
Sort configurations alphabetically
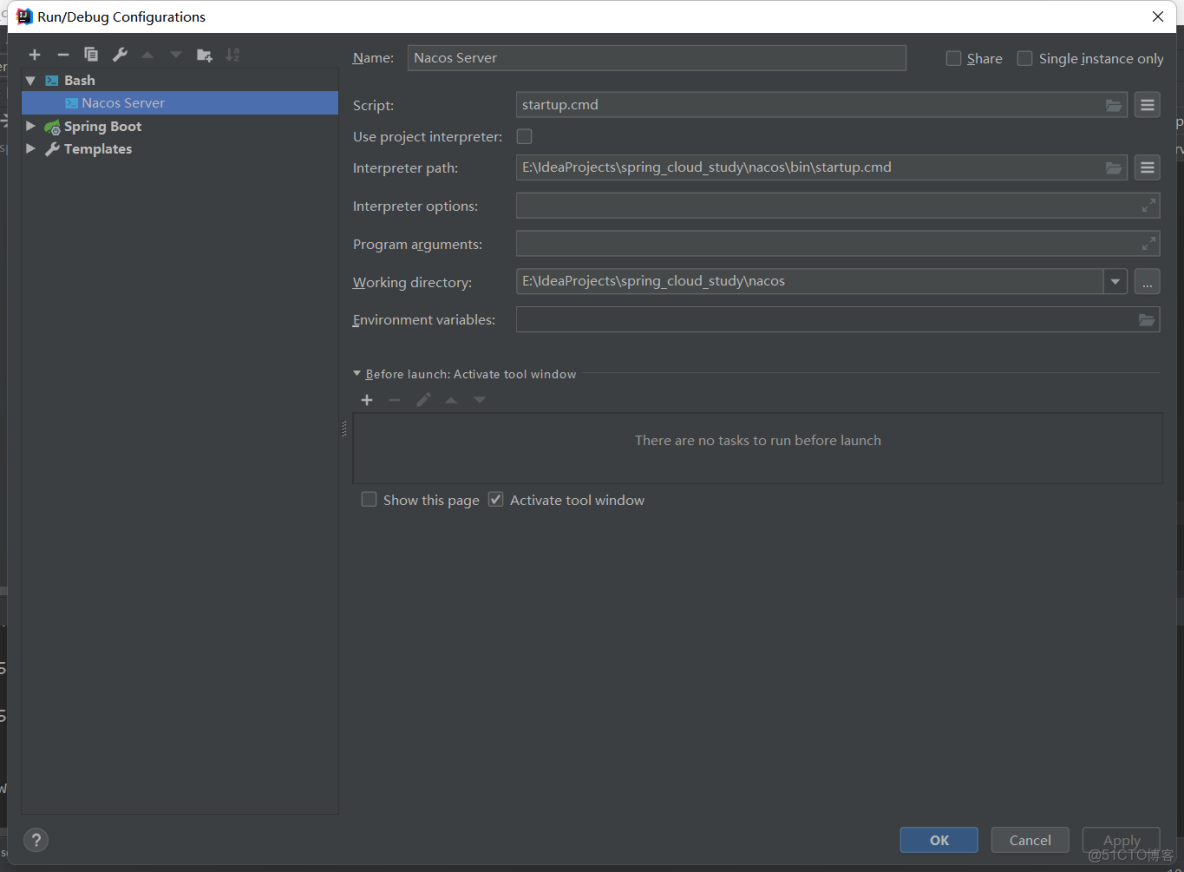click(x=233, y=55)
